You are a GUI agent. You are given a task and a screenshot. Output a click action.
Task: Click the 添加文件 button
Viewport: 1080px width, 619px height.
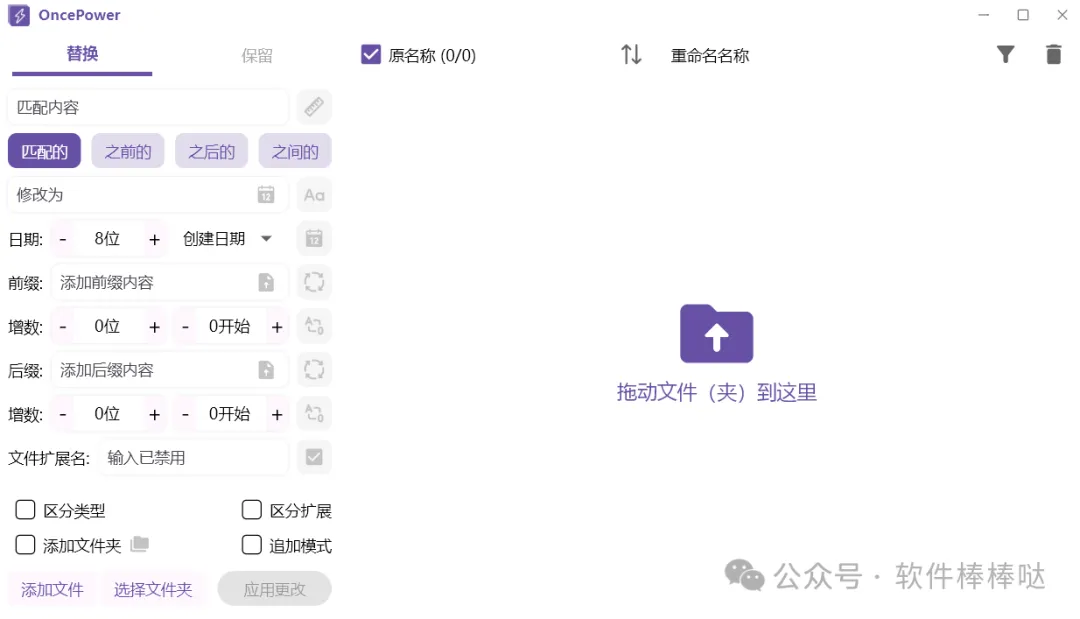coord(52,589)
